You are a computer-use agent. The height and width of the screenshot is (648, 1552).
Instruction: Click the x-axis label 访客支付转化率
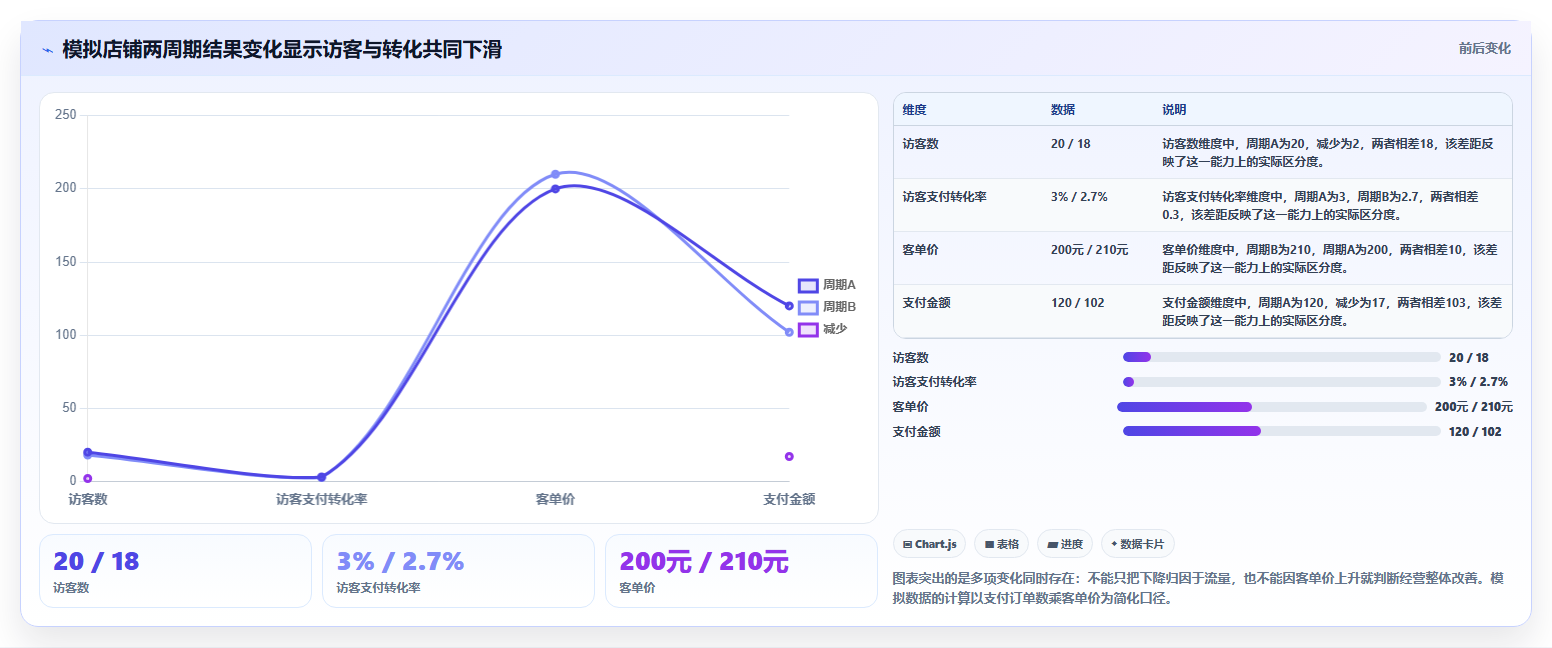pyautogui.click(x=321, y=499)
